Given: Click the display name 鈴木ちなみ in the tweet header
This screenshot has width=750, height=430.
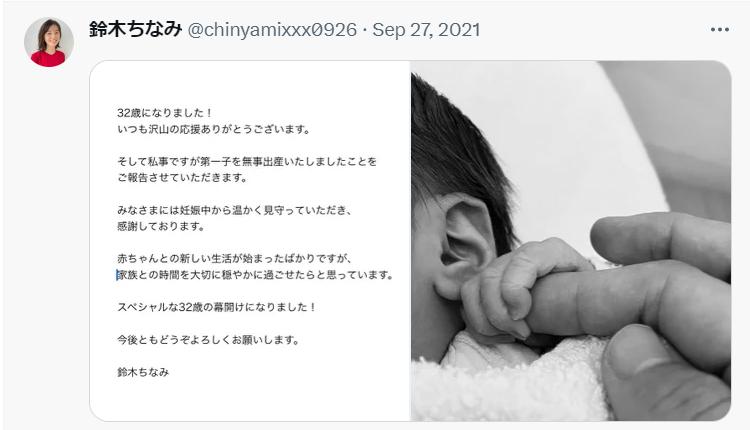Looking at the screenshot, I should click(x=135, y=30).
